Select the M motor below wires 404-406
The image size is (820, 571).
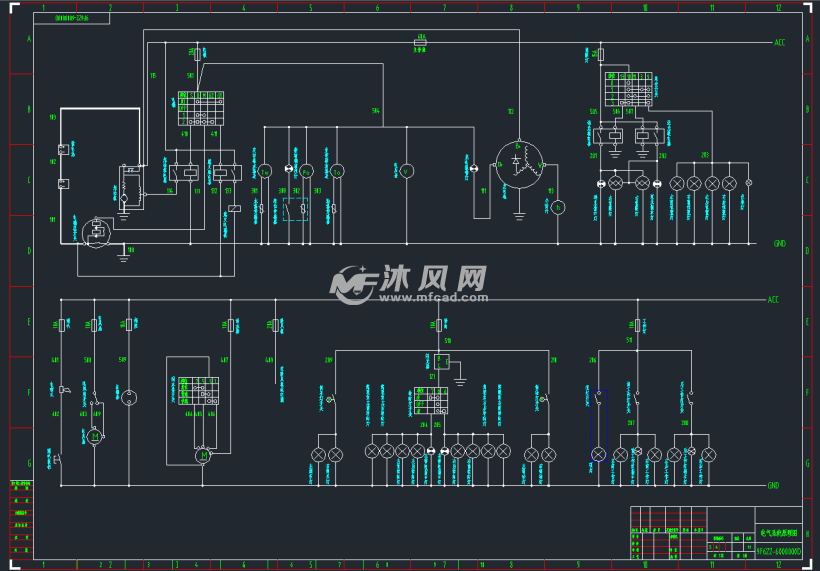tap(203, 456)
